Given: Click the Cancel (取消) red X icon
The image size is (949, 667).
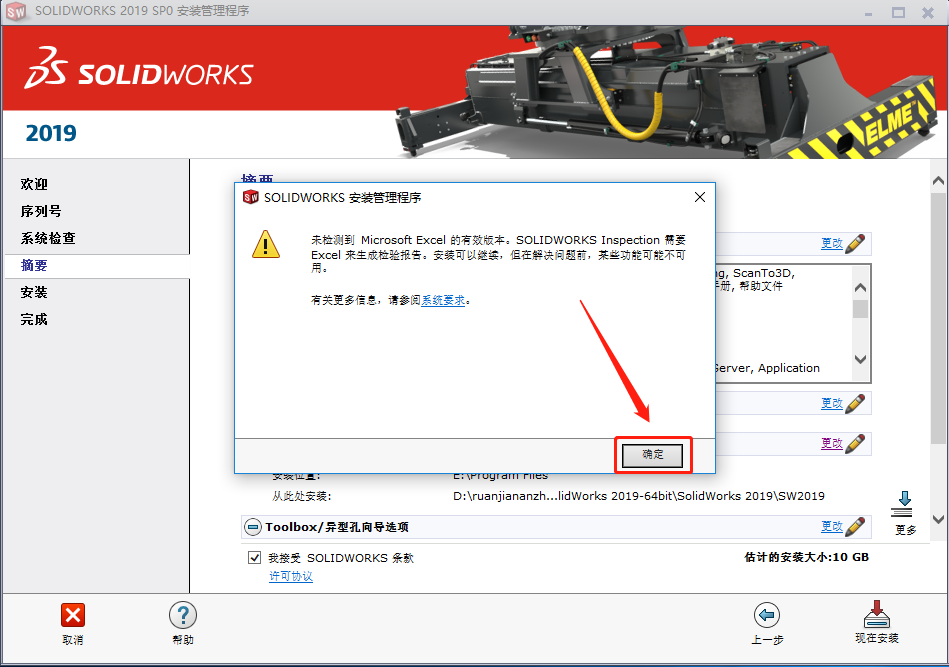Looking at the screenshot, I should [71, 616].
